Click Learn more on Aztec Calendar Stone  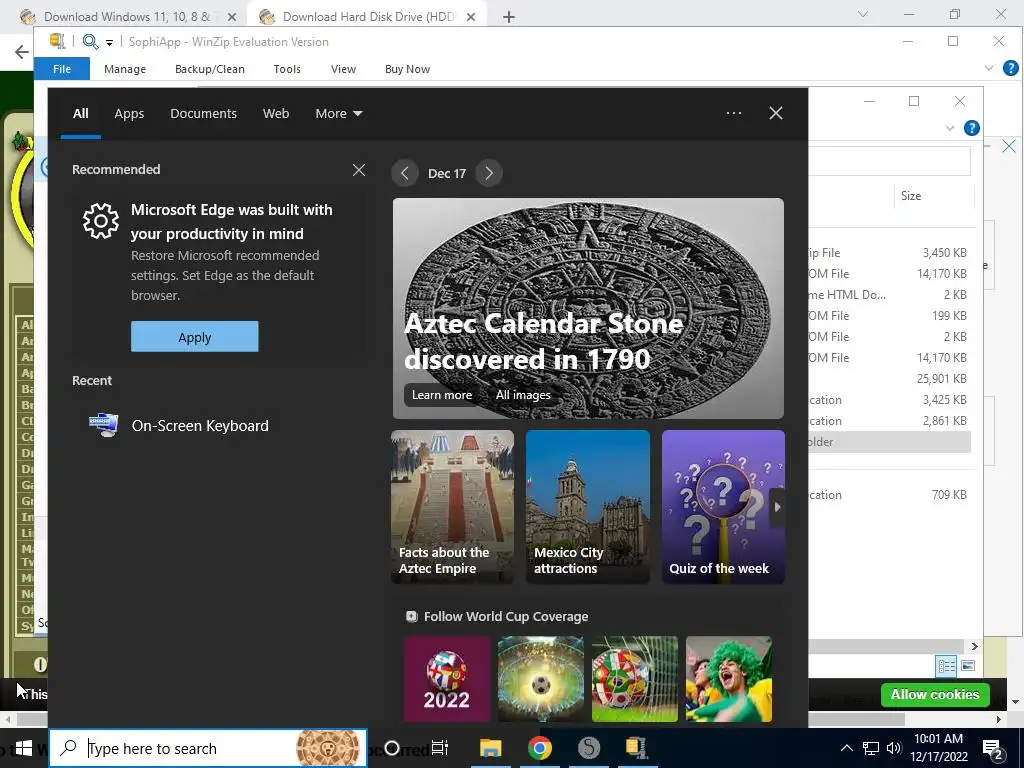coord(441,394)
